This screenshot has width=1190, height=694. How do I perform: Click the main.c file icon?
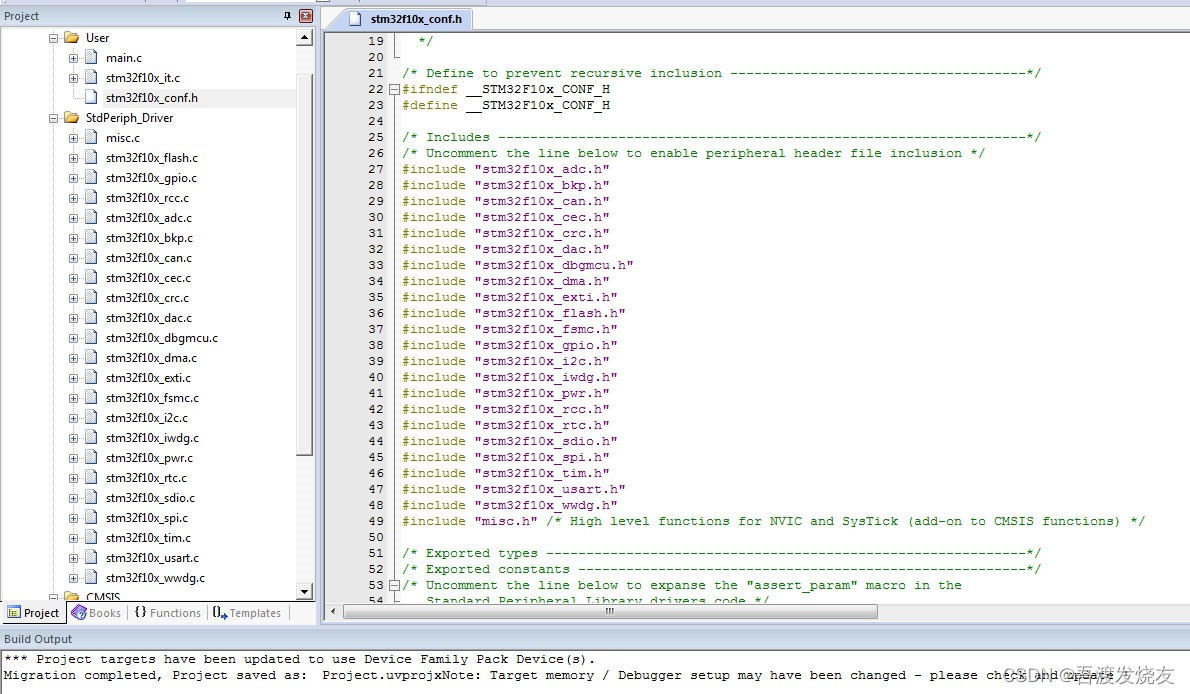(91, 57)
